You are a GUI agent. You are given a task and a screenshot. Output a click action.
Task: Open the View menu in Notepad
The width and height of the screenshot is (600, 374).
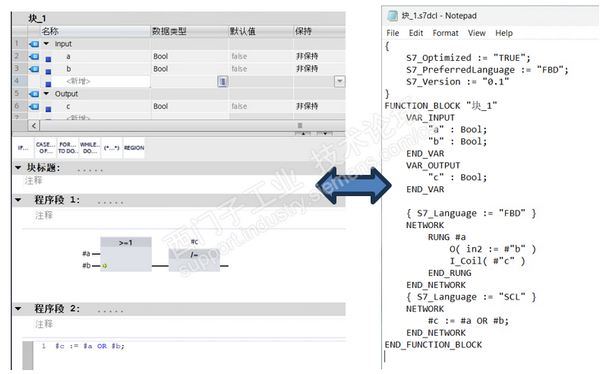(477, 33)
